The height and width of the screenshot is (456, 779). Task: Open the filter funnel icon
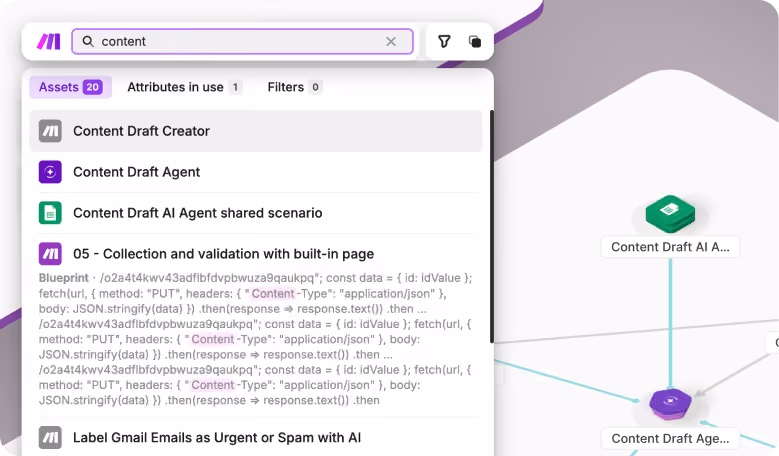pos(444,41)
